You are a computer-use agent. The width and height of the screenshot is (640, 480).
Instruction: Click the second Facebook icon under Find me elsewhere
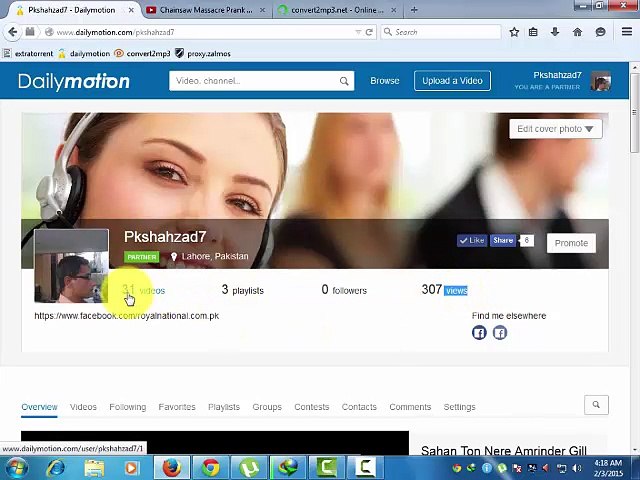(x=500, y=333)
